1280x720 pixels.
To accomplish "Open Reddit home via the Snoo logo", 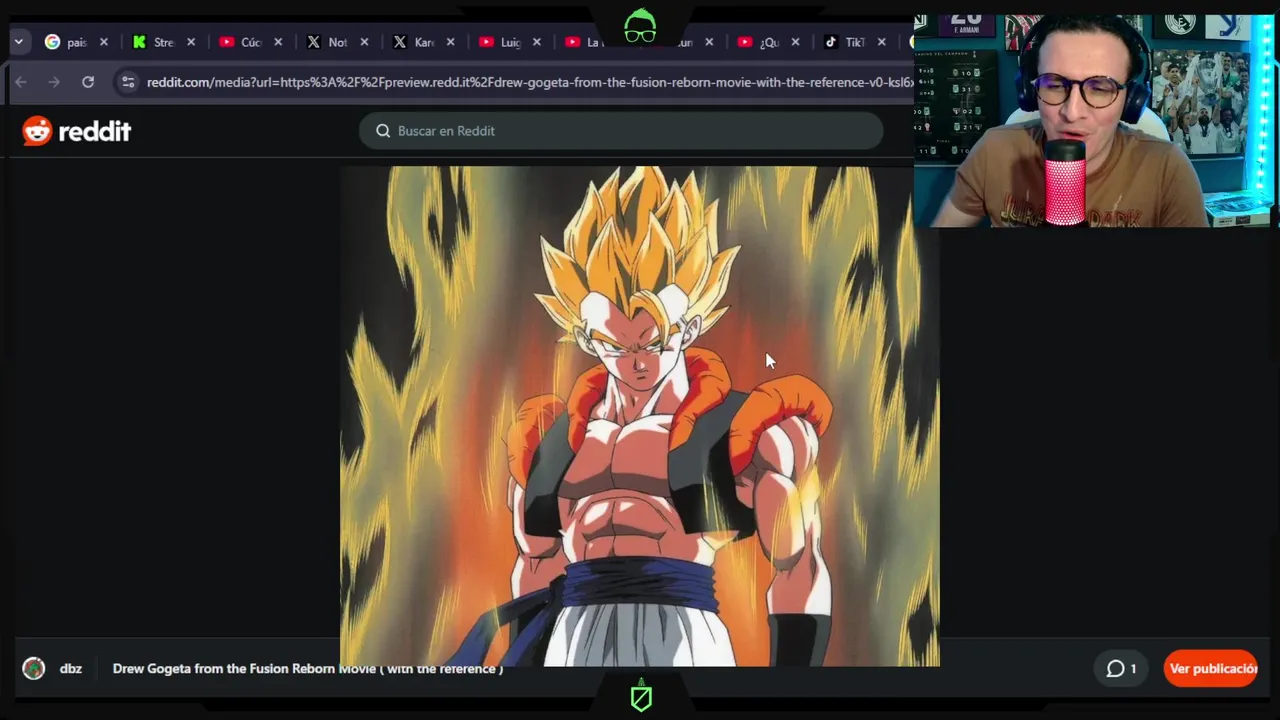I will [x=37, y=131].
